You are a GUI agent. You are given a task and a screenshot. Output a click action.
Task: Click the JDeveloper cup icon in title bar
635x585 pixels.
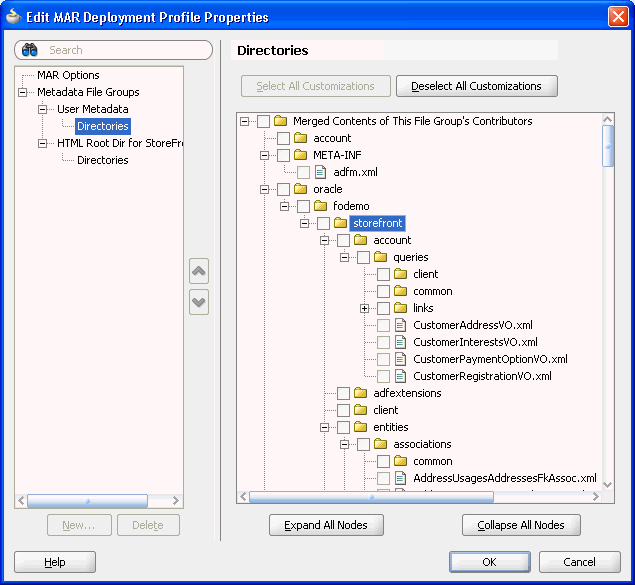coord(14,17)
